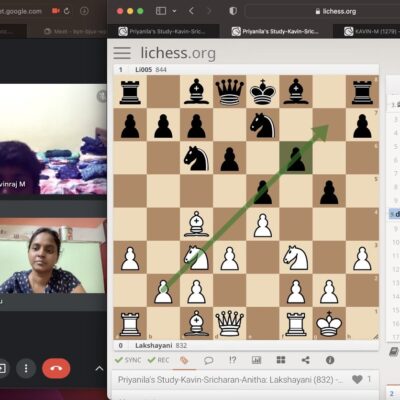Open Safari's privacy report shield icon

[233, 11]
